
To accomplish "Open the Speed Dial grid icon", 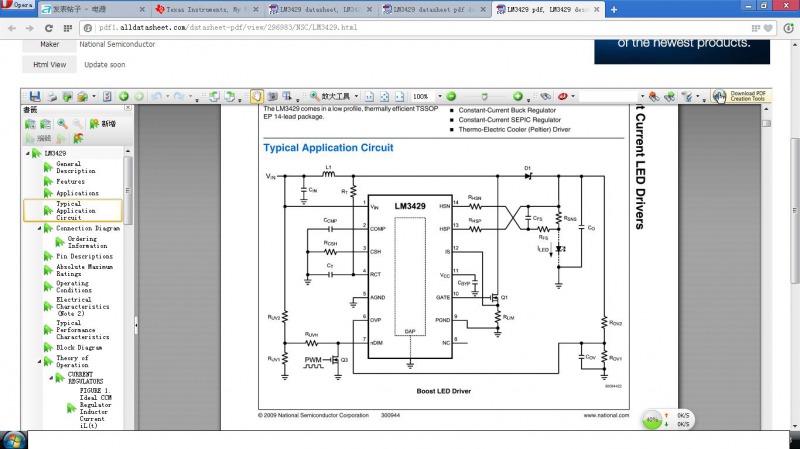I will click(67, 28).
